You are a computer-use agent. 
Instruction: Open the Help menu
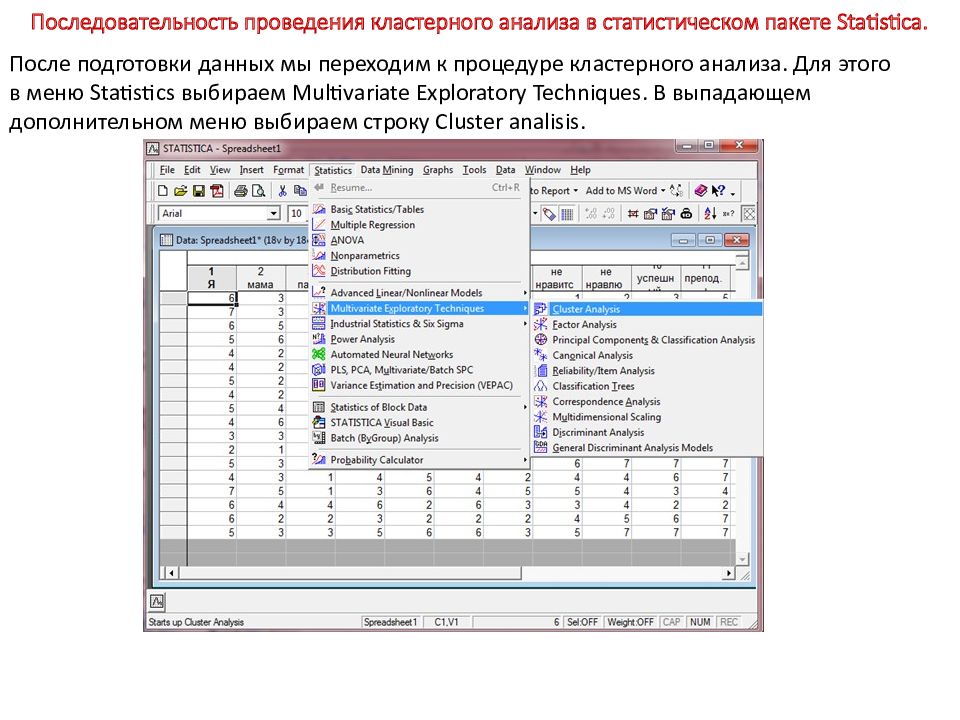pyautogui.click(x=580, y=170)
